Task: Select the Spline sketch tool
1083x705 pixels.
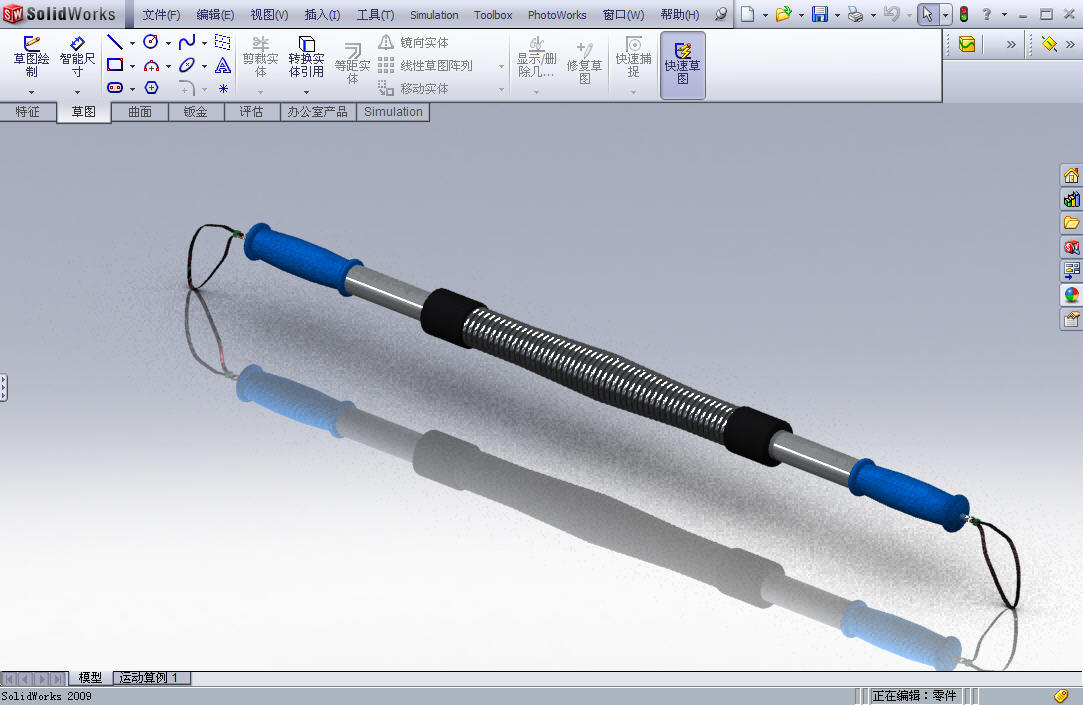Action: tap(186, 43)
